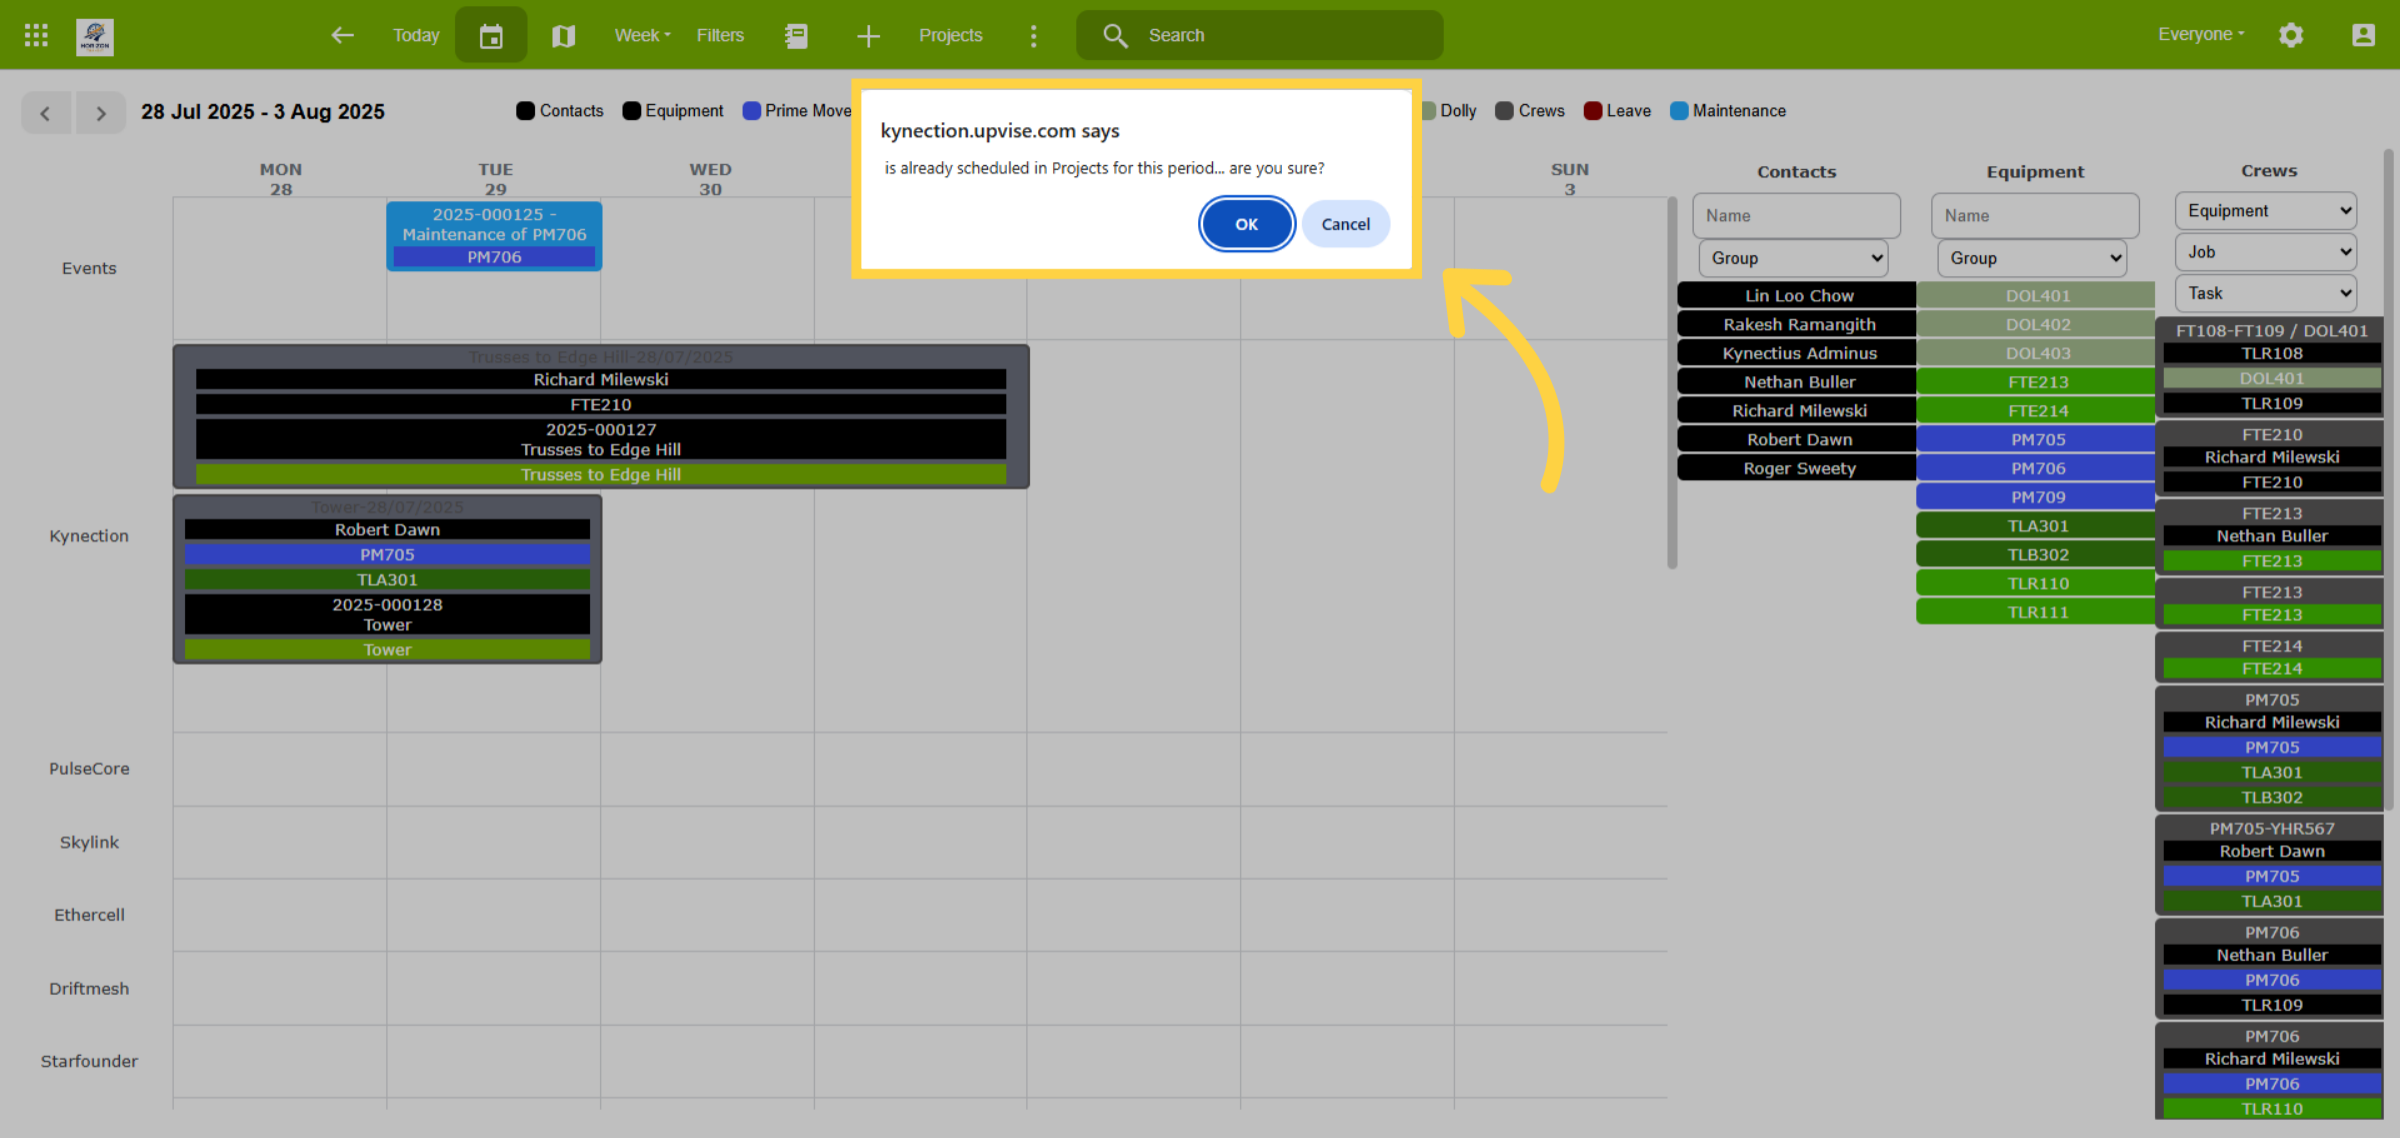Click the calendar vertical scrollbar
The image size is (2400, 1138).
tap(1671, 383)
